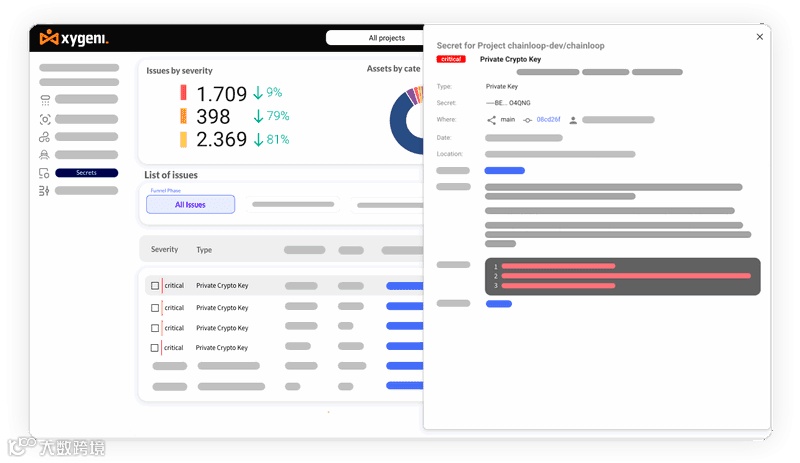The height and width of the screenshot is (463, 800).
Task: Select the All Issues funnel filter
Action: [x=190, y=204]
